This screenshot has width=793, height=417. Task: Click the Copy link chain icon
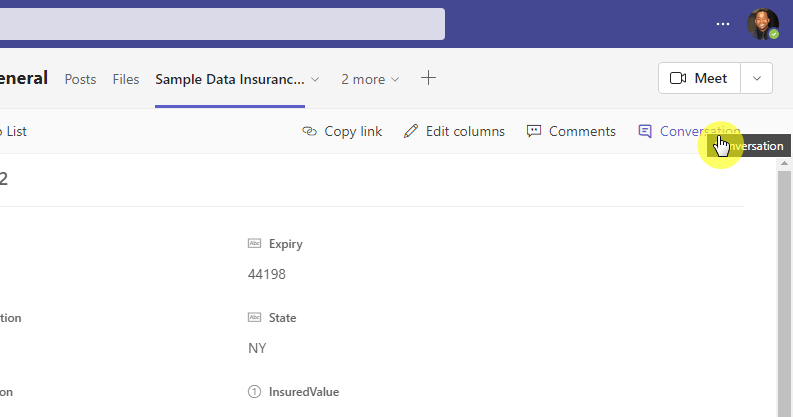(310, 131)
